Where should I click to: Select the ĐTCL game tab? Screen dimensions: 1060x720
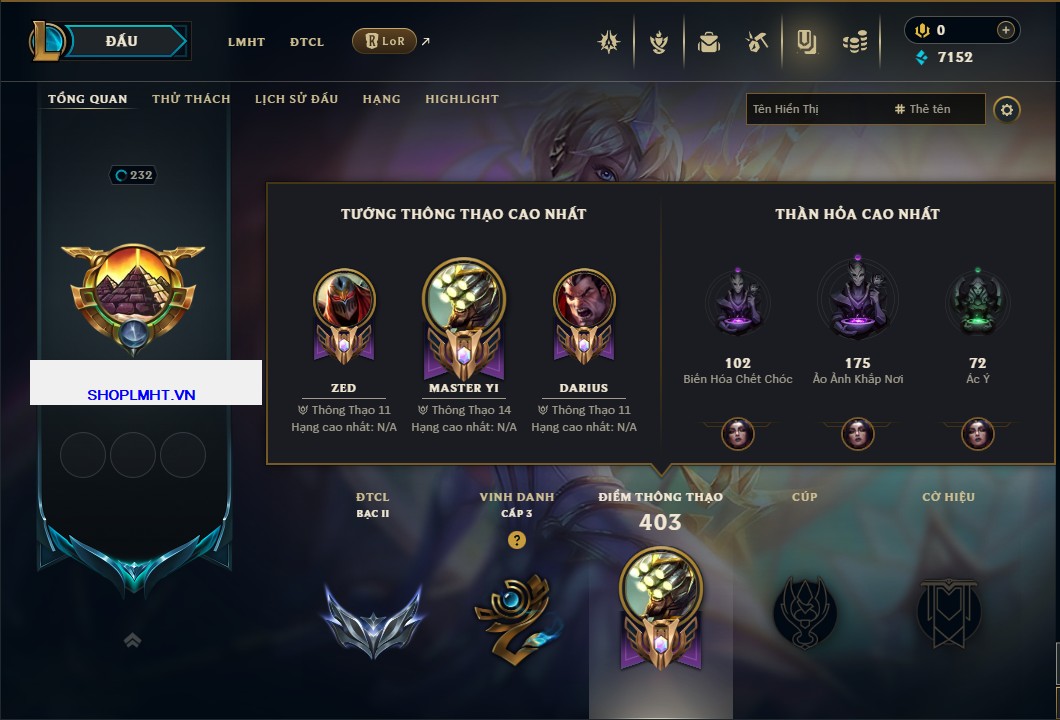pyautogui.click(x=307, y=42)
